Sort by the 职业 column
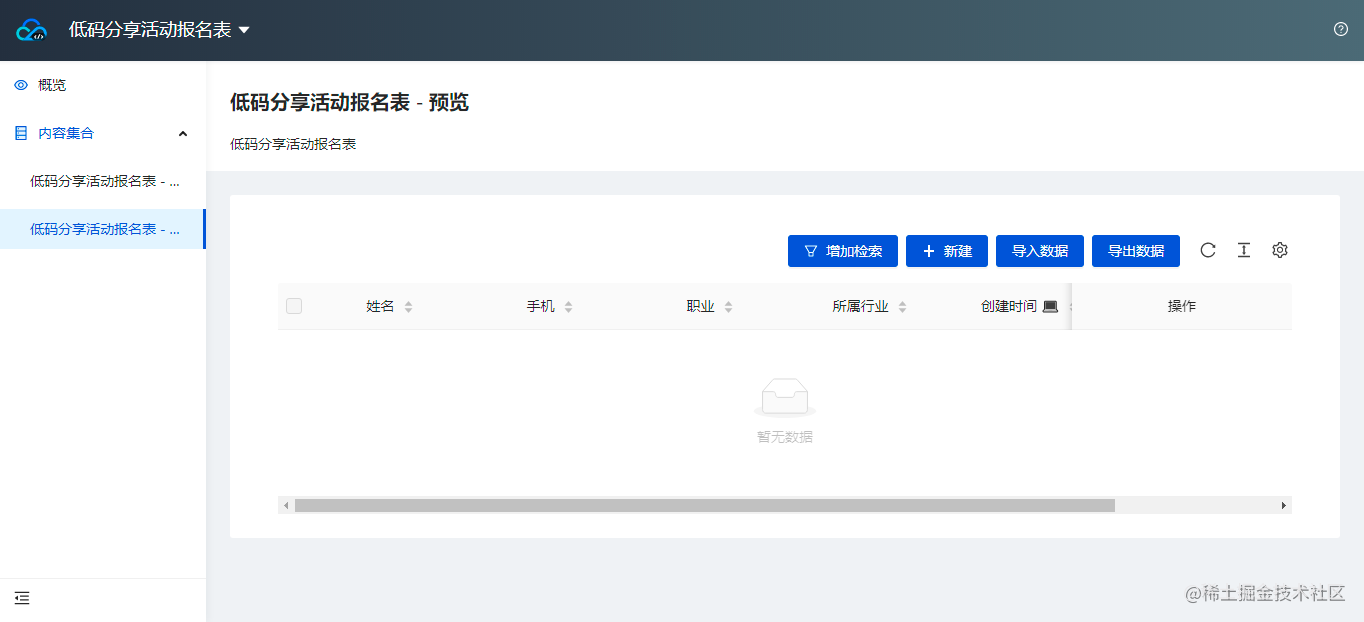Image resolution: width=1364 pixels, height=622 pixels. 728,307
